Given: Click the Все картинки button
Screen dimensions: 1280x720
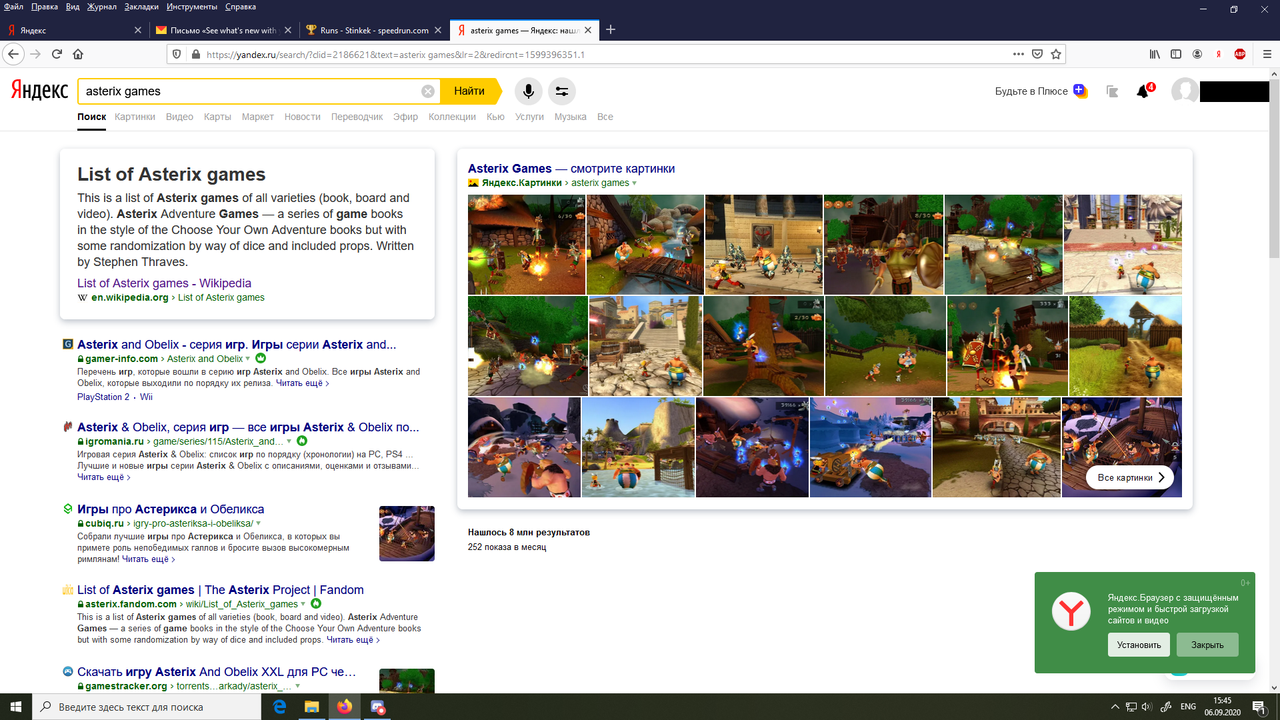Looking at the screenshot, I should 1131,478.
